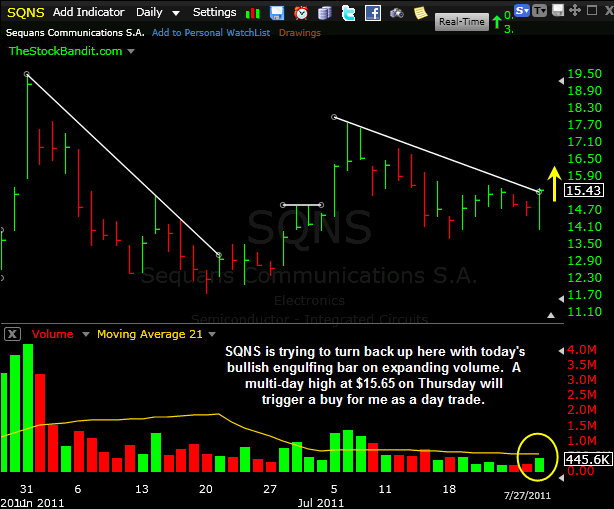Click the Jul 2011 date axis label
This screenshot has width=614, height=509.
click(320, 503)
